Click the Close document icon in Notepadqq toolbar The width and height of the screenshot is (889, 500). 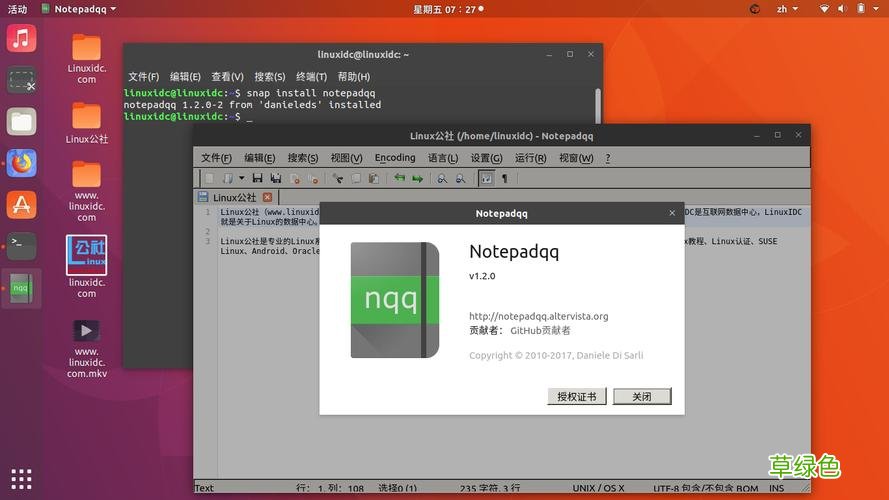[x=295, y=179]
